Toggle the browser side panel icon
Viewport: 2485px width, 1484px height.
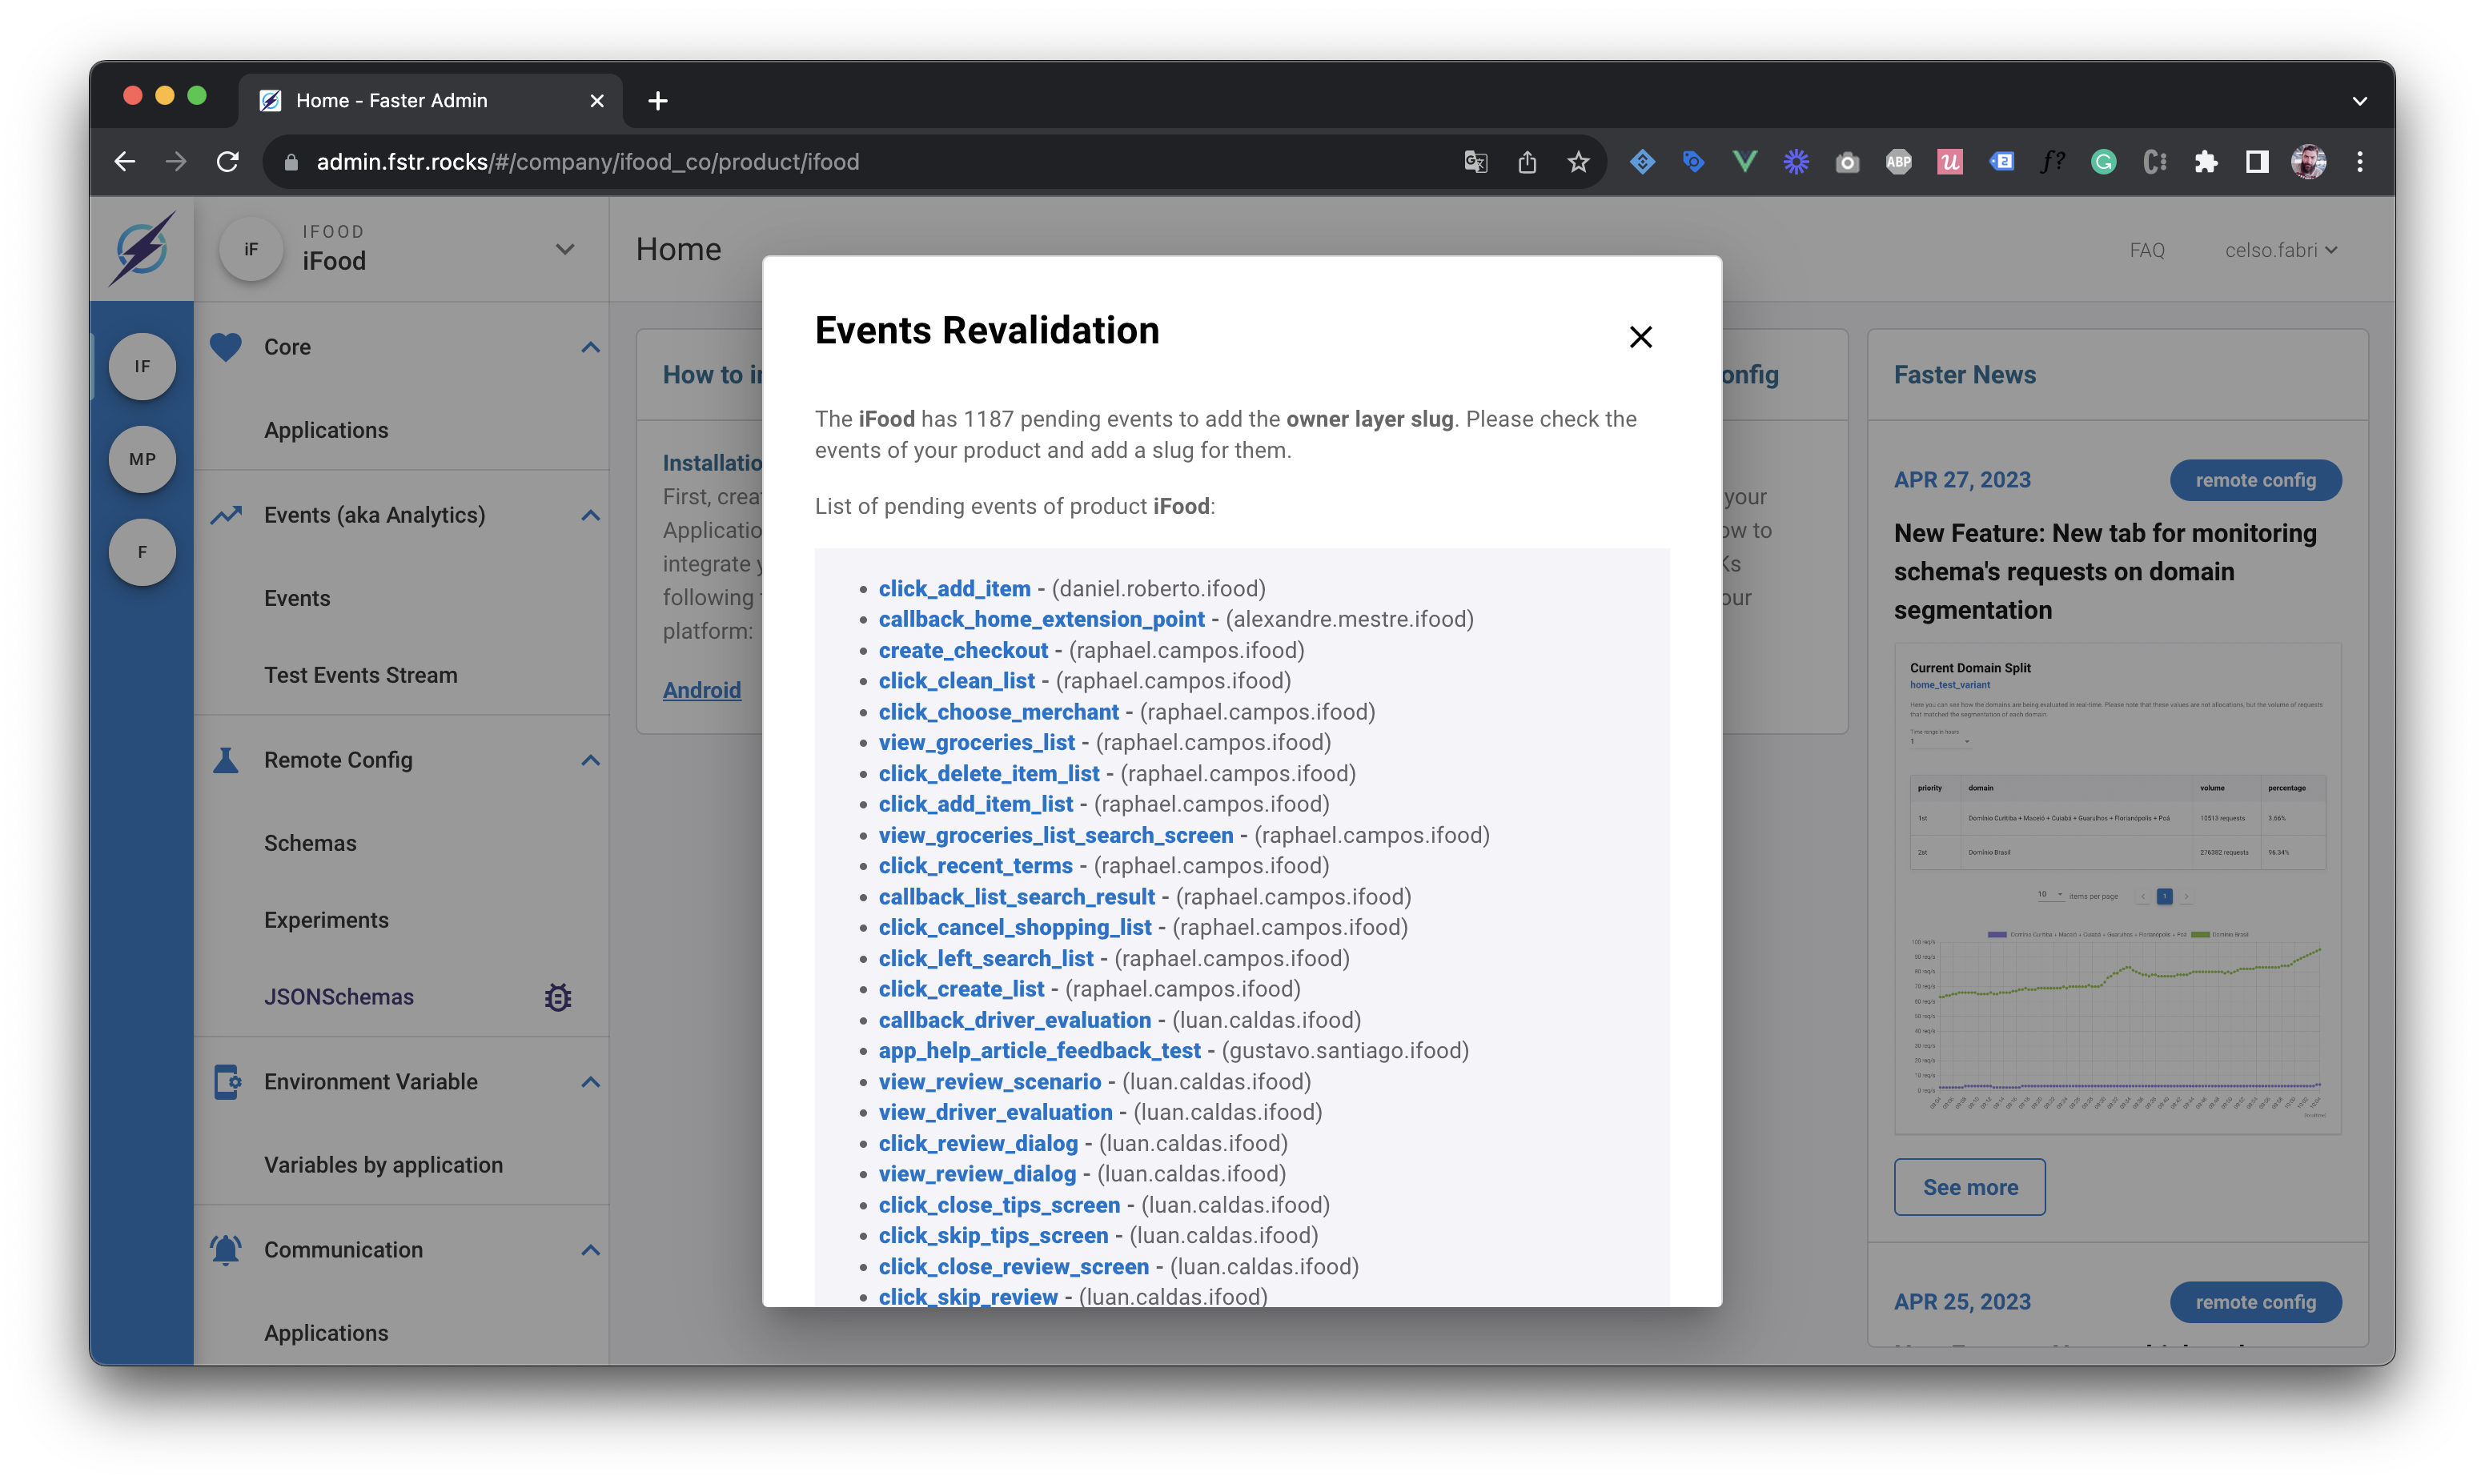click(2257, 162)
